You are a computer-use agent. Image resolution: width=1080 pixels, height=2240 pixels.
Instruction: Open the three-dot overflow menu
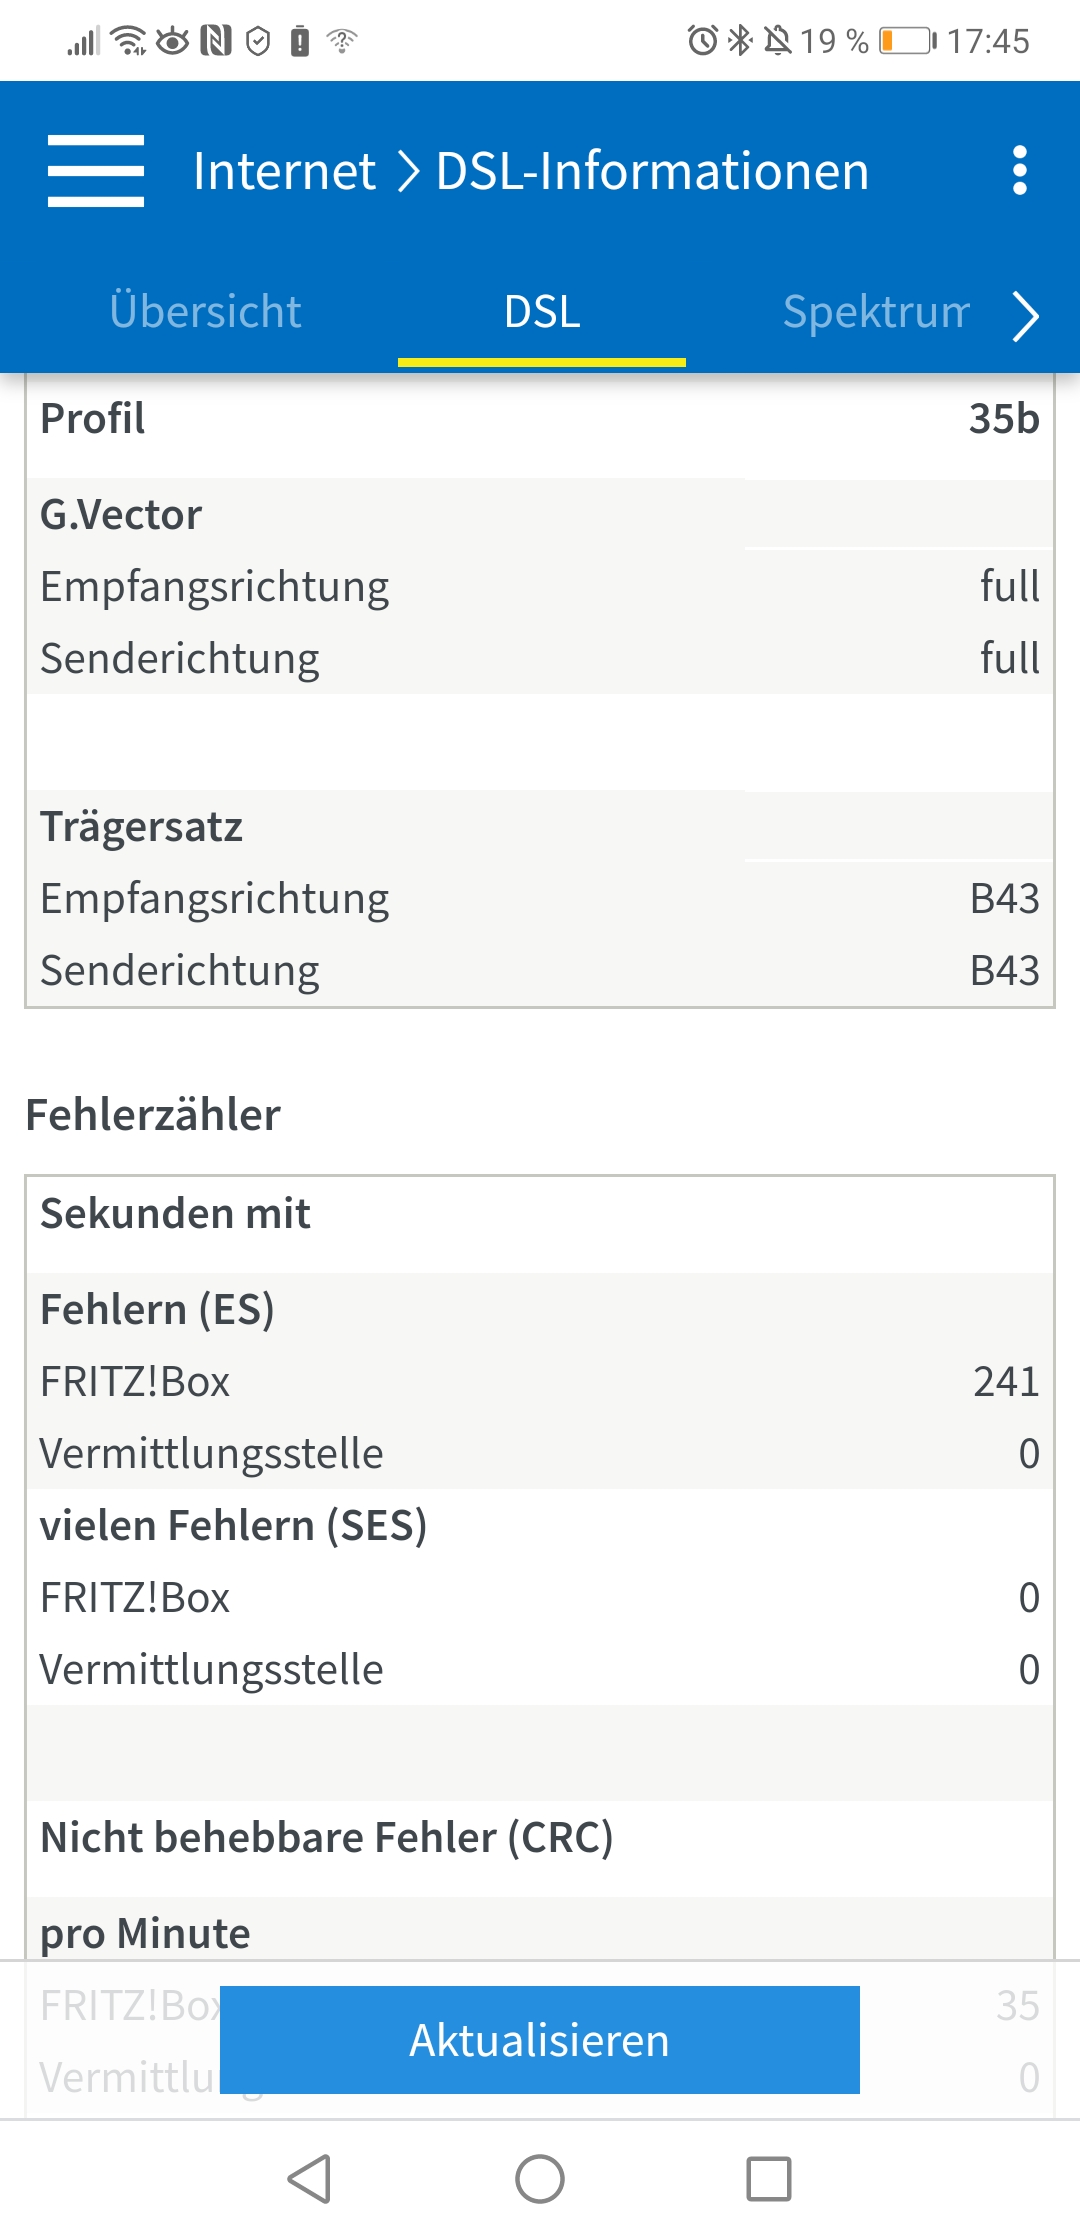point(1019,171)
